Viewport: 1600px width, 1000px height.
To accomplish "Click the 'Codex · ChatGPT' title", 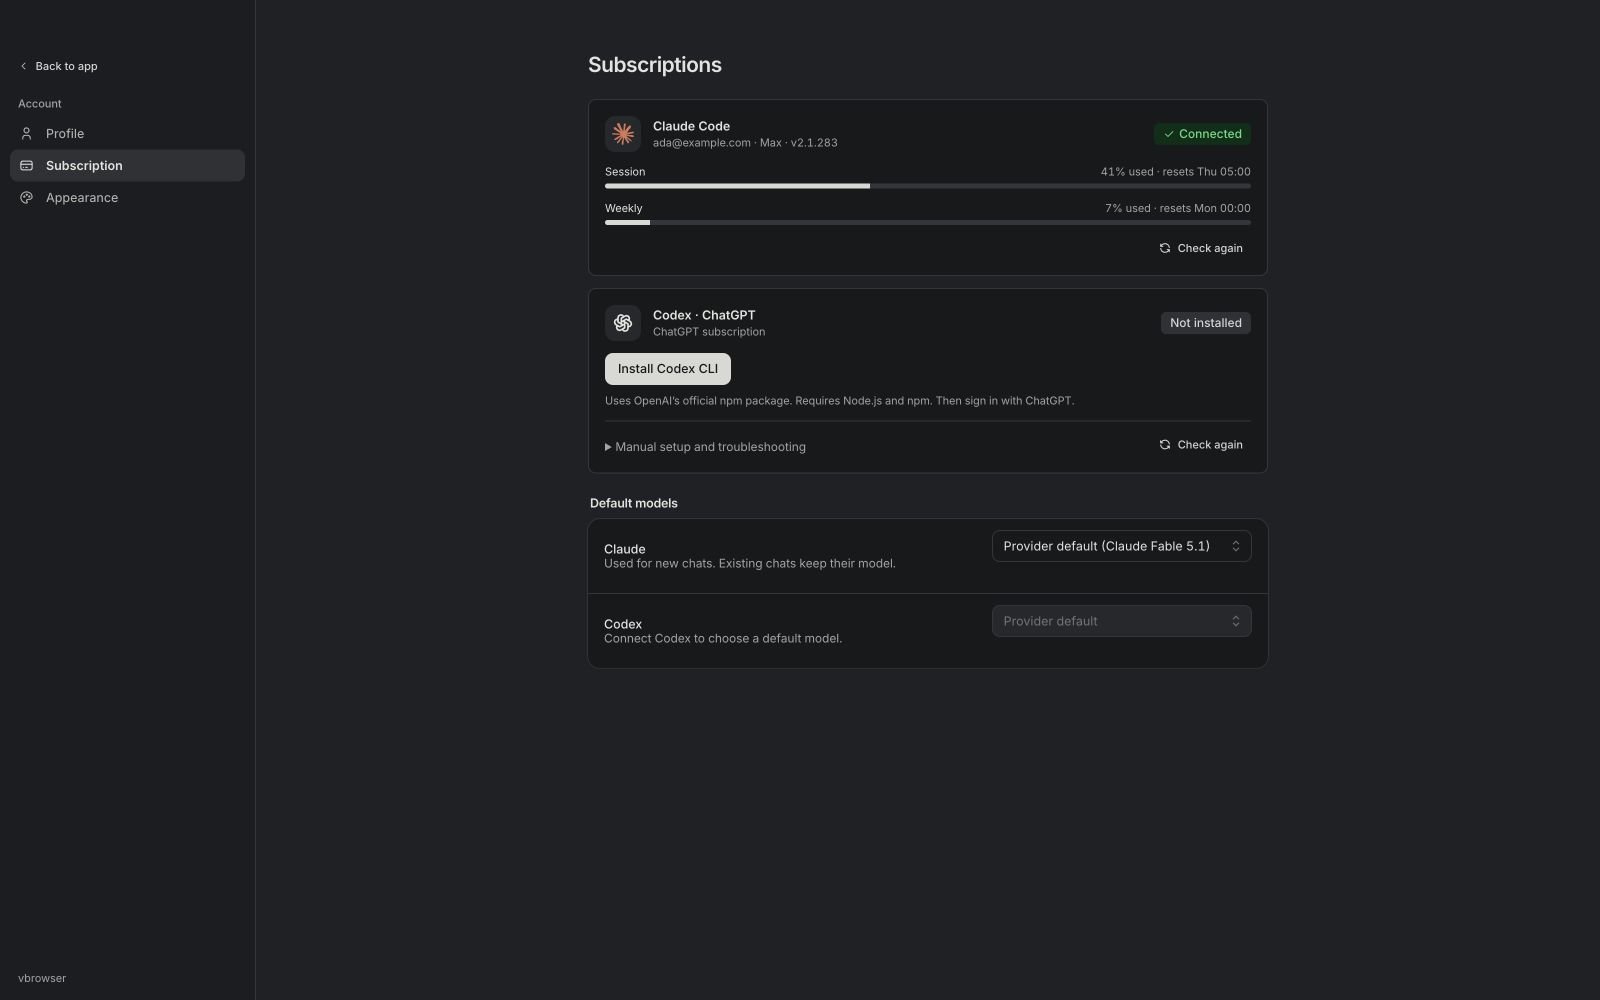I will 704,315.
